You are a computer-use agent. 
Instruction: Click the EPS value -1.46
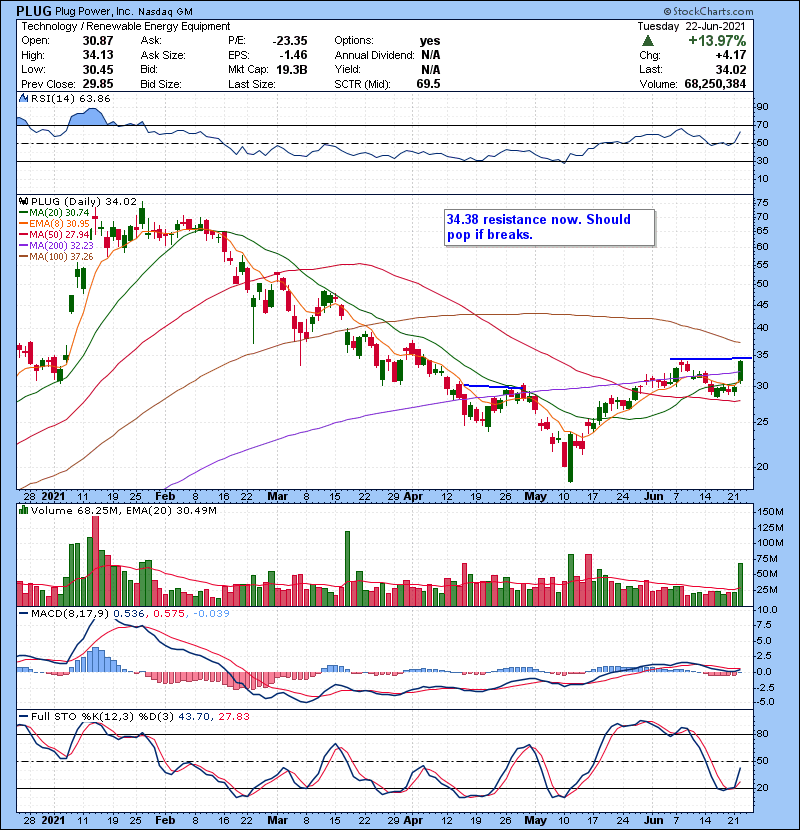point(293,55)
